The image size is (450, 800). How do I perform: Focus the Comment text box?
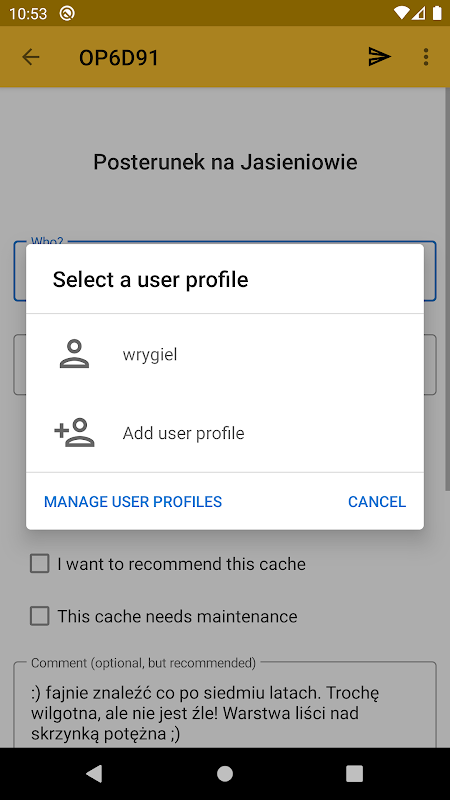point(224,705)
